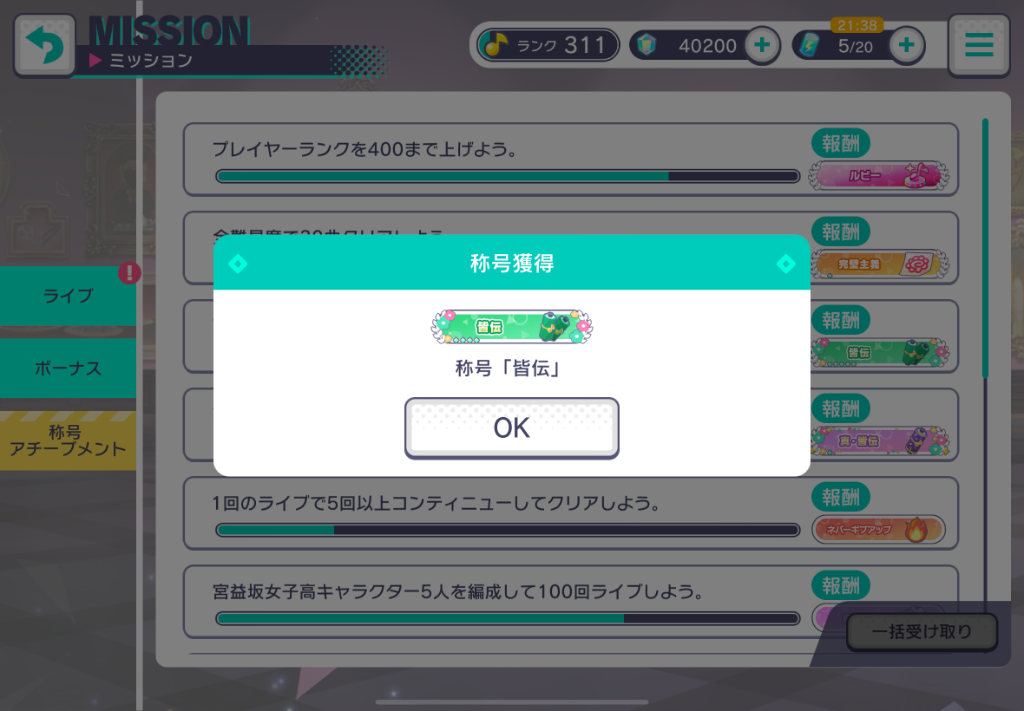Tap the live bonus drink can icon
The image size is (1024, 711).
pyautogui.click(x=808, y=45)
